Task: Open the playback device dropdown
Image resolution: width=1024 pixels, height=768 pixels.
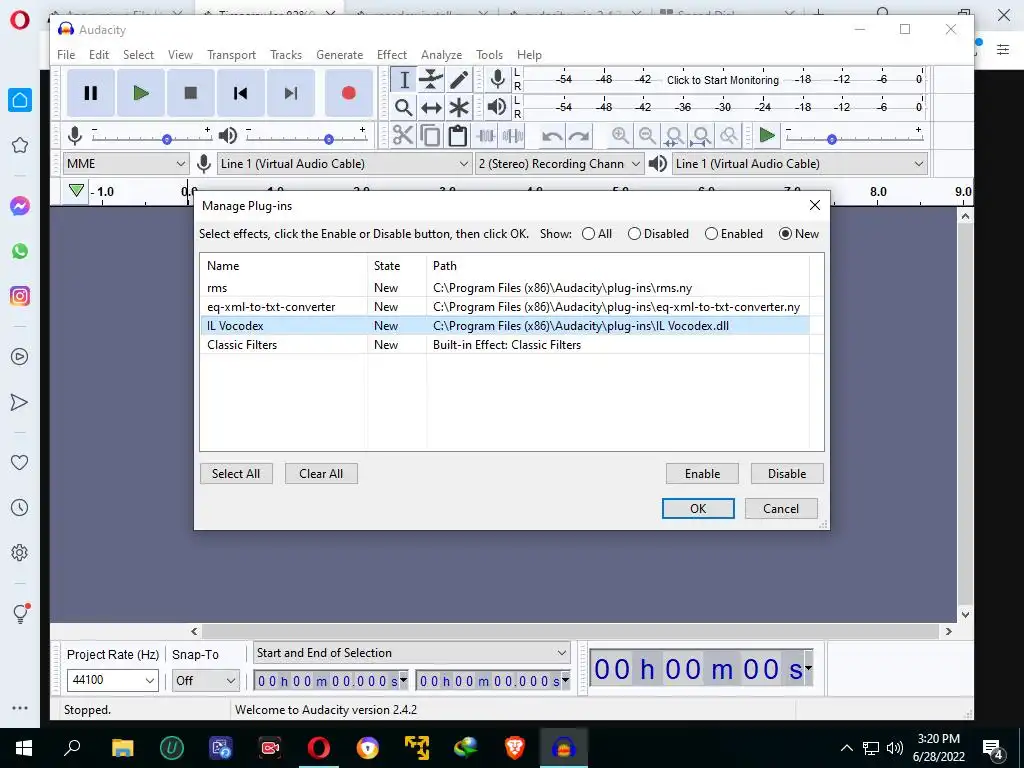Action: 799,164
